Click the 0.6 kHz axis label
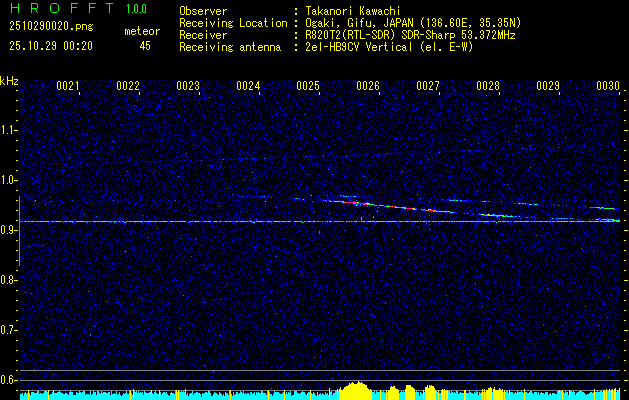The width and height of the screenshot is (629, 400). tap(8, 380)
